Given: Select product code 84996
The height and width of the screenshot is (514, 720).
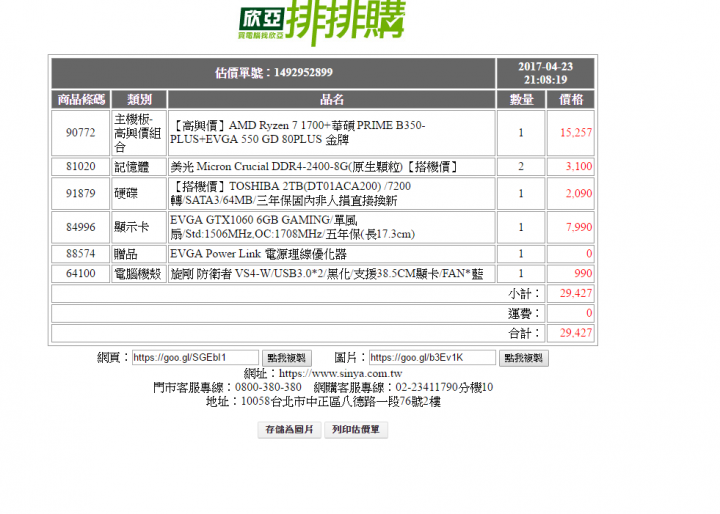Looking at the screenshot, I should pos(80,227).
